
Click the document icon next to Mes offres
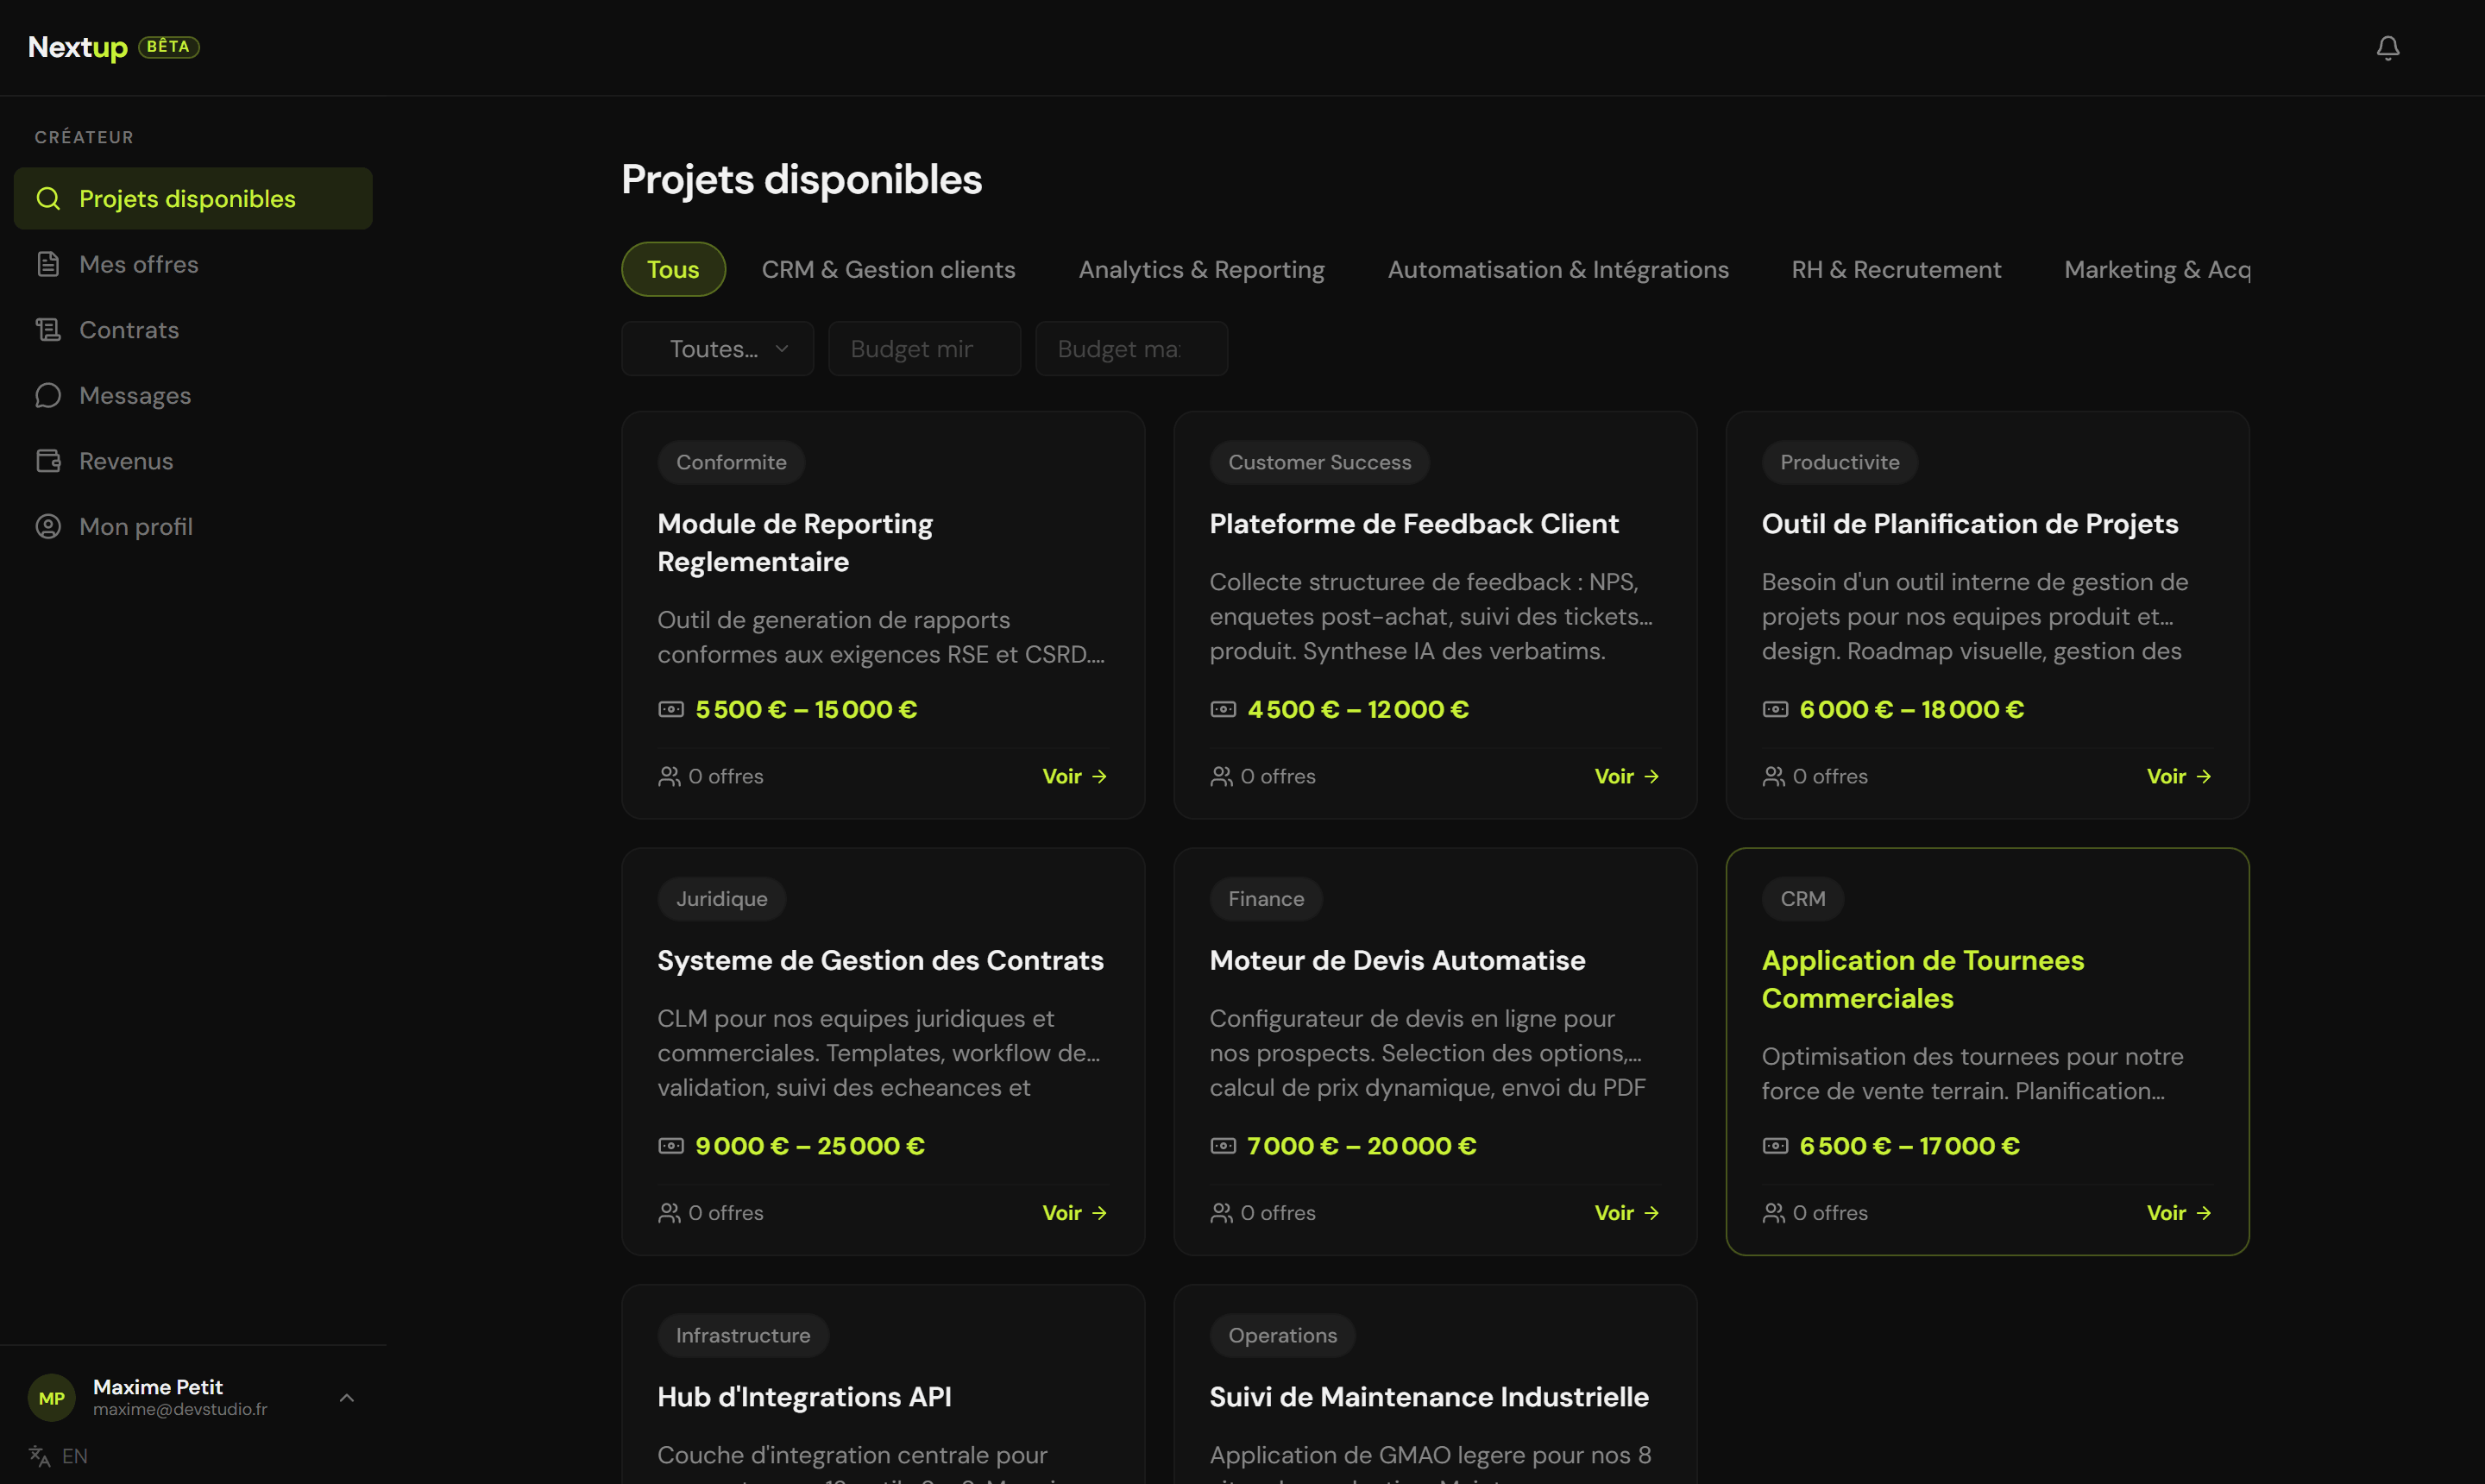[x=48, y=264]
